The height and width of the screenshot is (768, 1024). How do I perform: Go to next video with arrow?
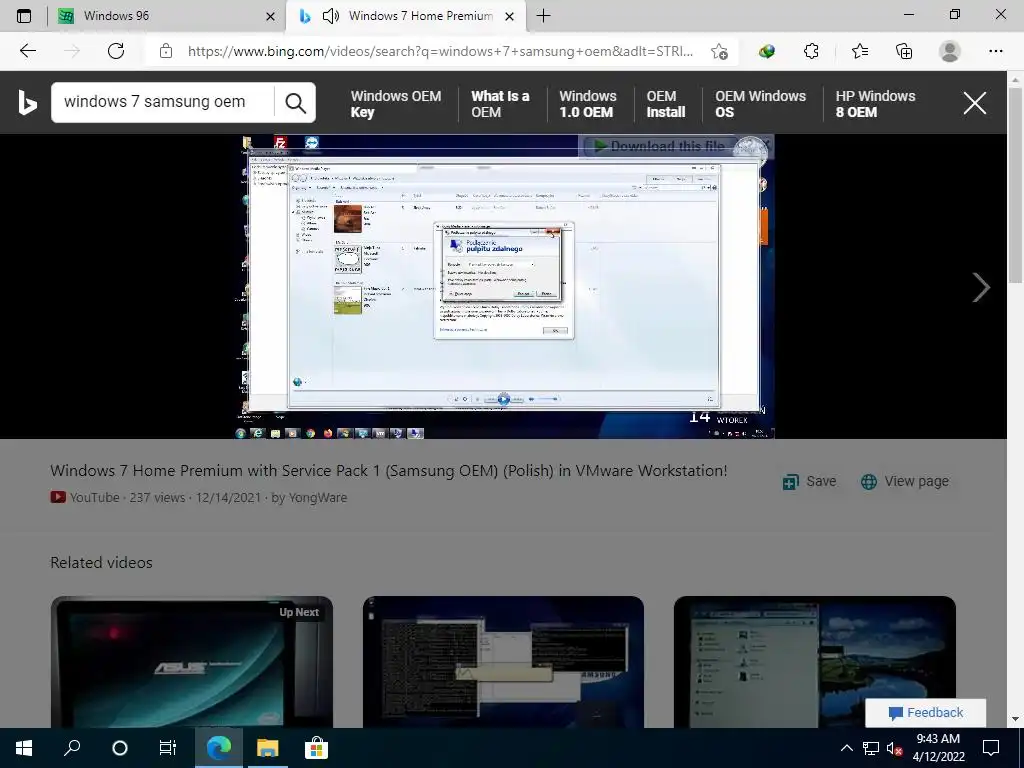click(x=980, y=287)
